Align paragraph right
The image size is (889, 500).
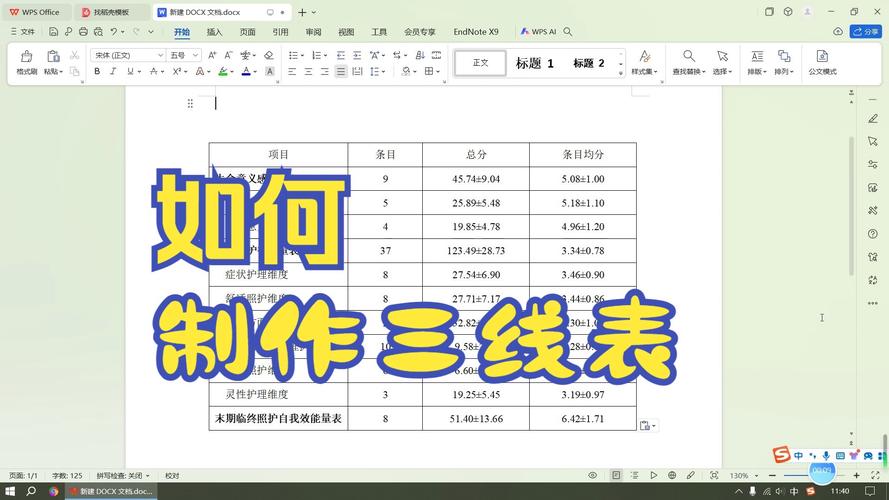pyautogui.click(x=324, y=71)
